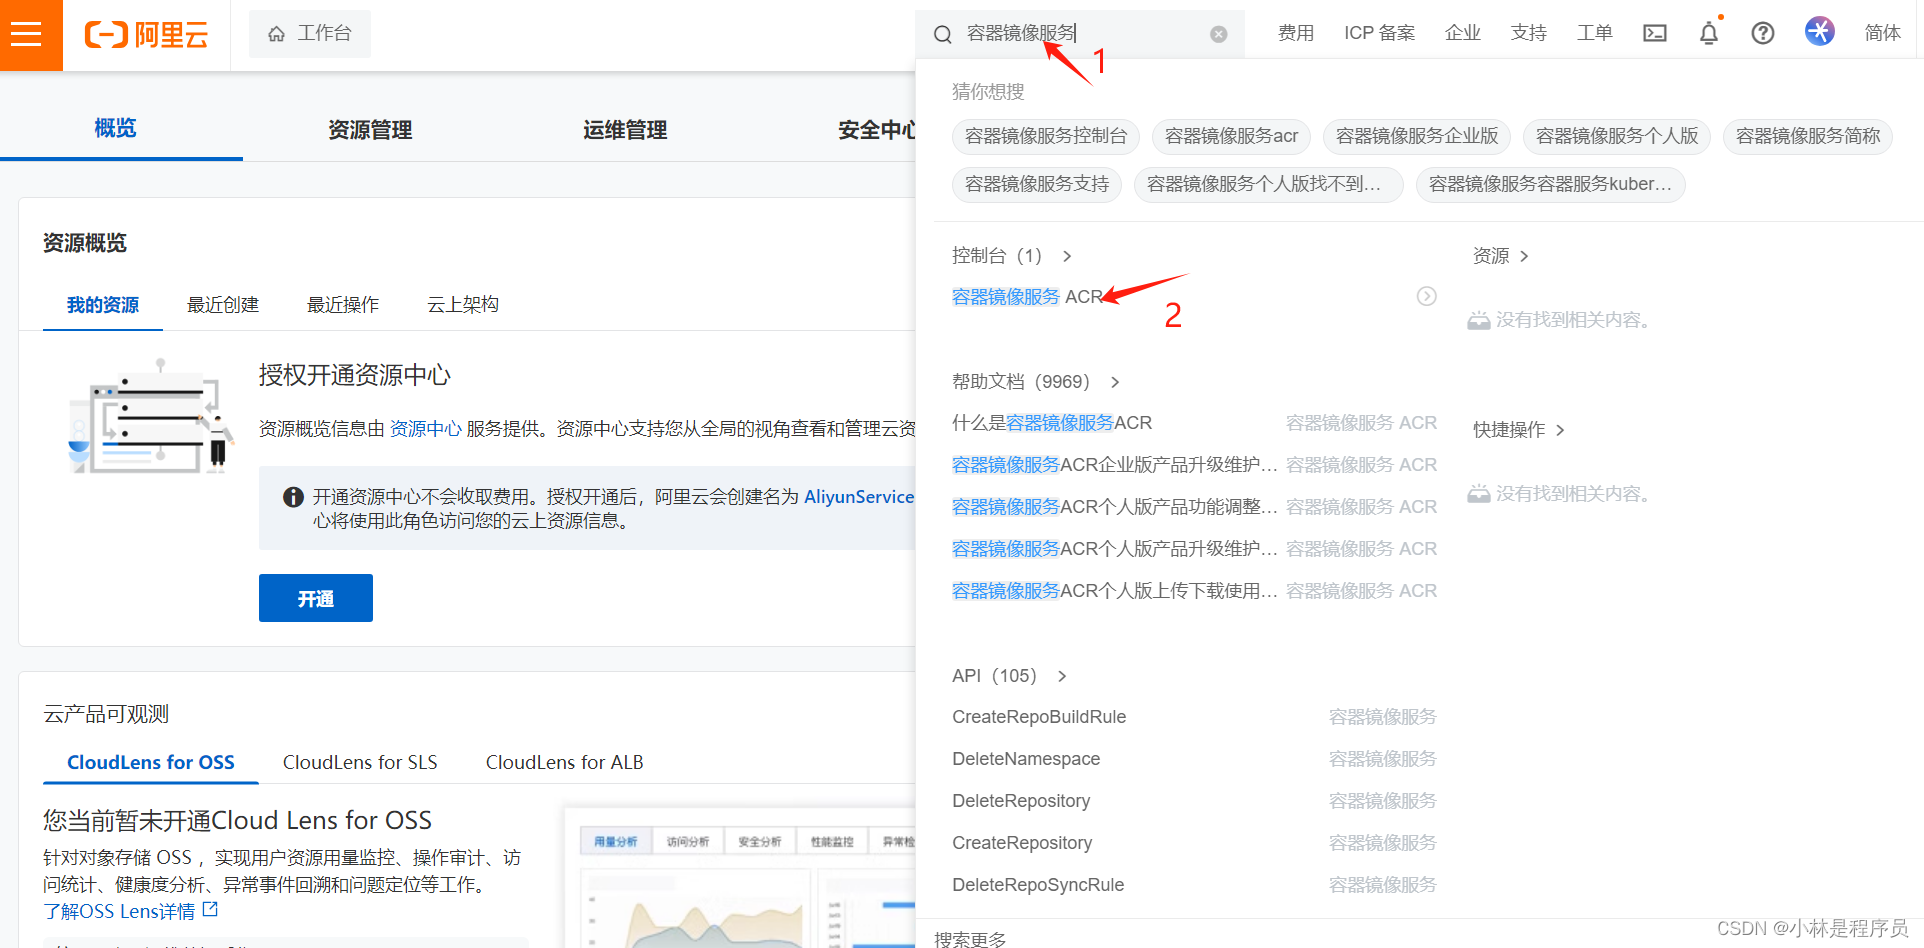Open API CreateRepository
The width and height of the screenshot is (1924, 948).
click(1022, 843)
